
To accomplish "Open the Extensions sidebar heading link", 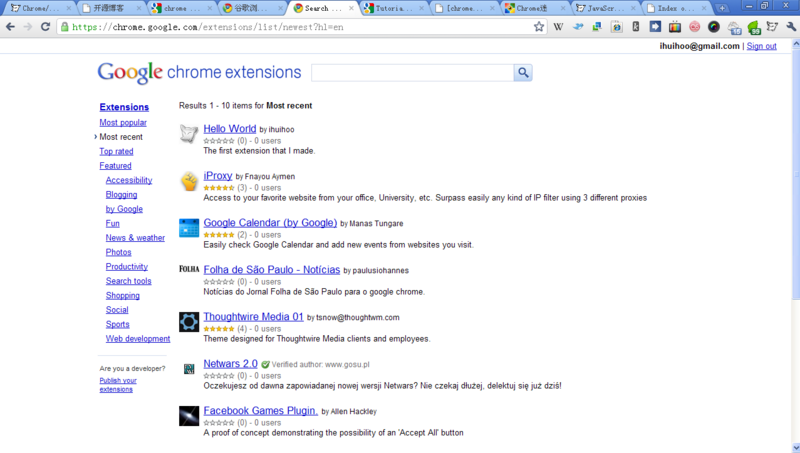I will click(x=124, y=107).
